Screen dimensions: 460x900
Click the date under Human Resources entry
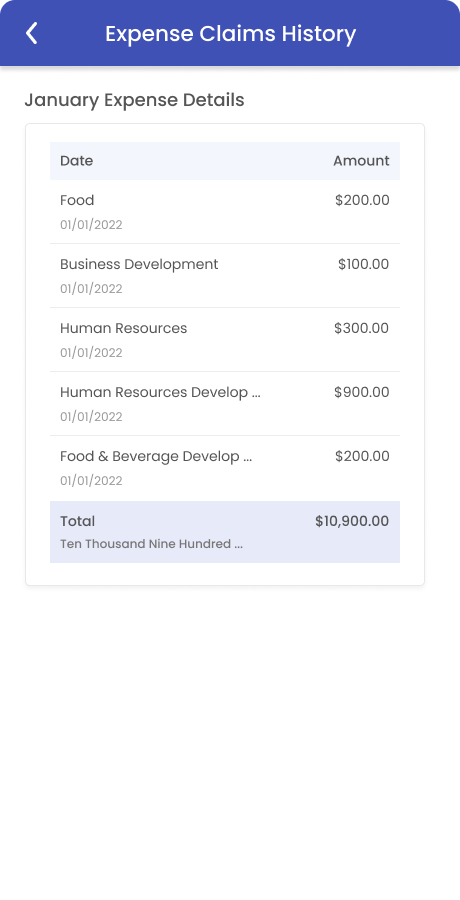click(x=91, y=353)
